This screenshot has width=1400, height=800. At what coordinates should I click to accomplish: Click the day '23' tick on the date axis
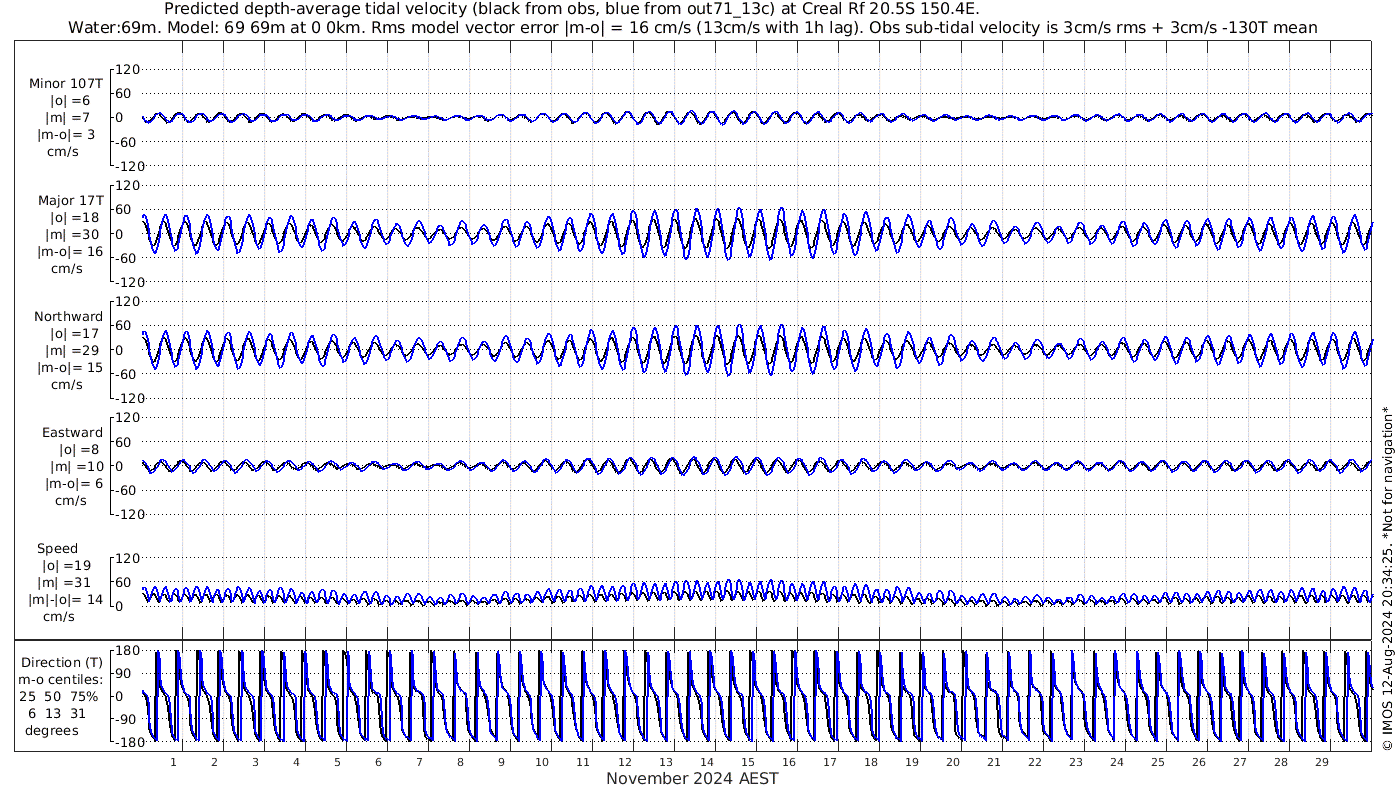click(1075, 762)
